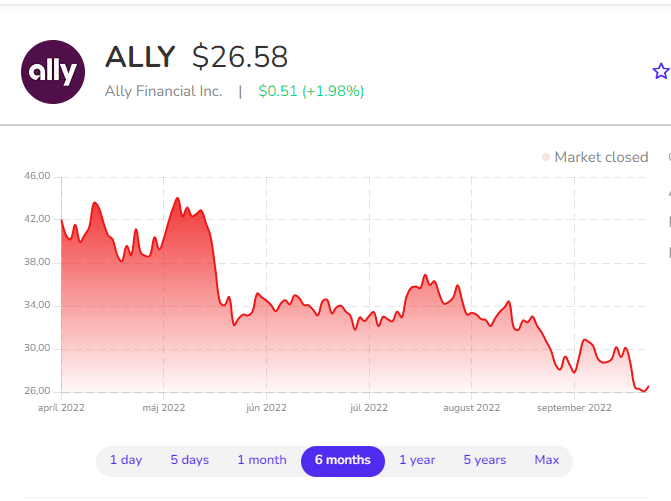Image resolution: width=671 pixels, height=501 pixels.
Task: Switch chart to 5 days view
Action: pos(189,460)
